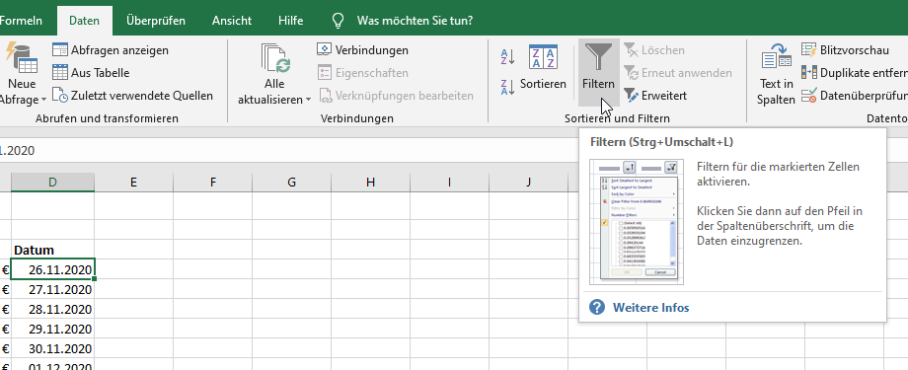
Task: Select column G header
Action: pyautogui.click(x=291, y=182)
